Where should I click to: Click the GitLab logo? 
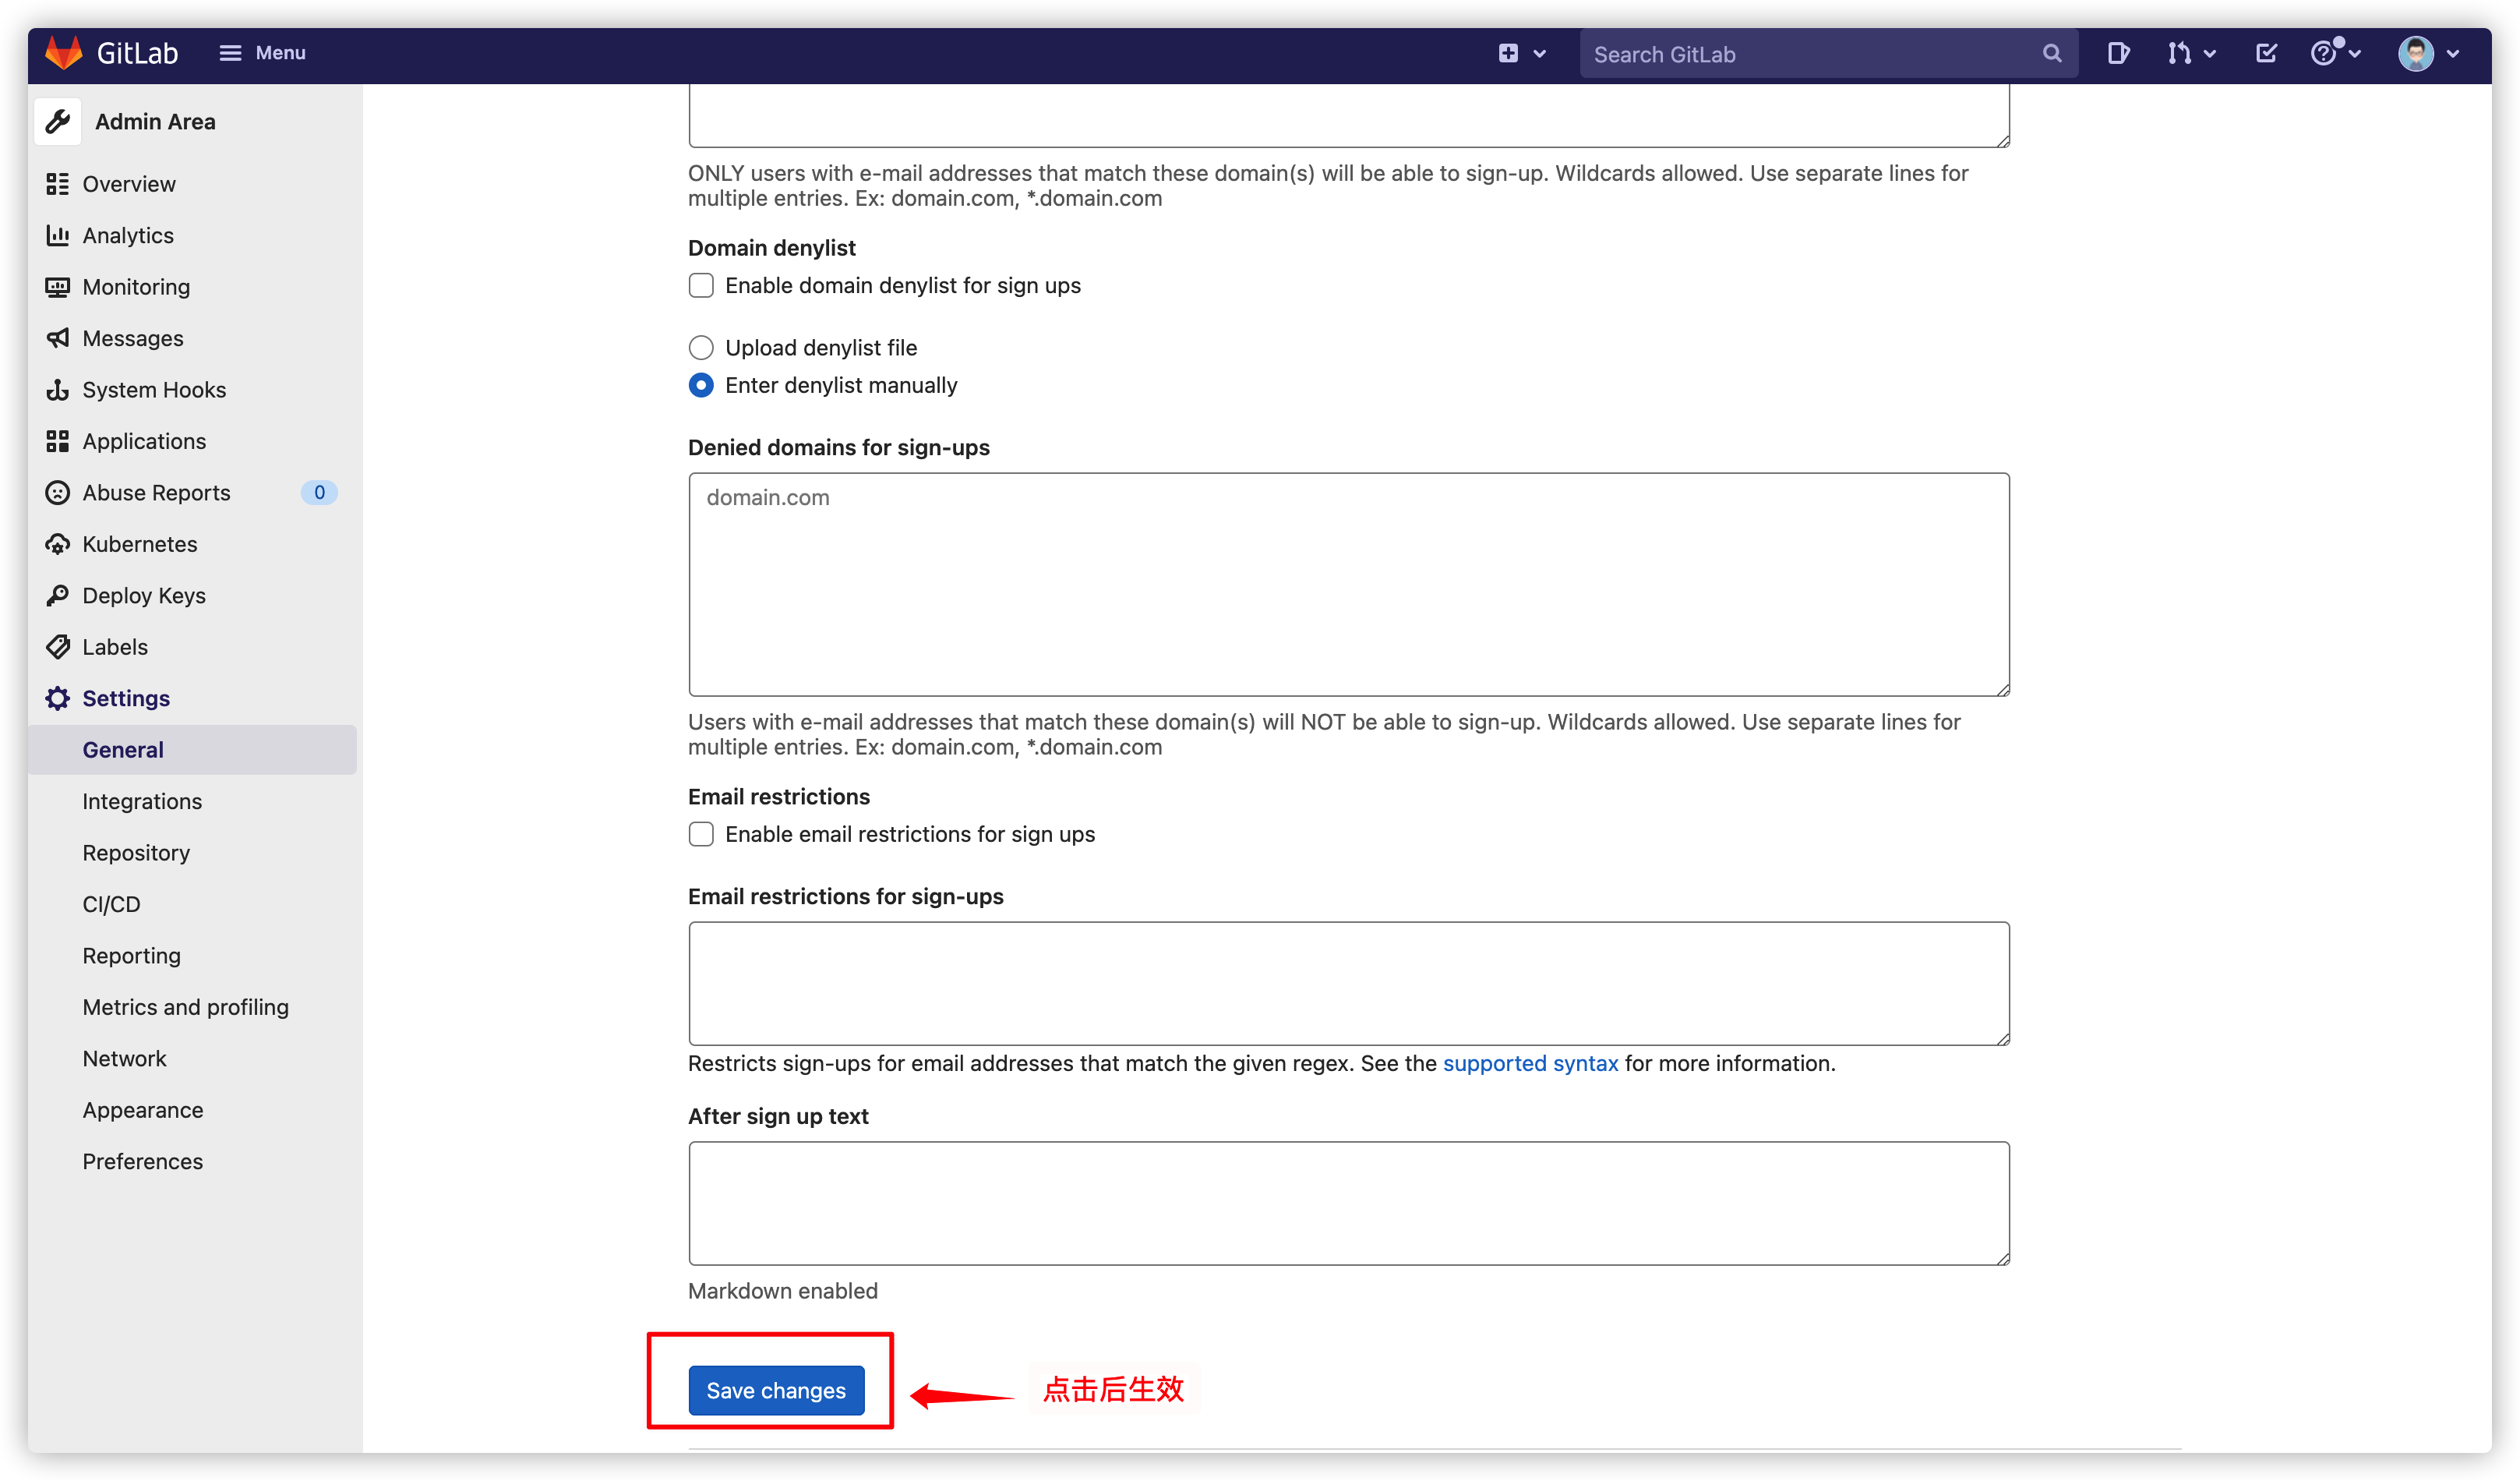point(63,52)
